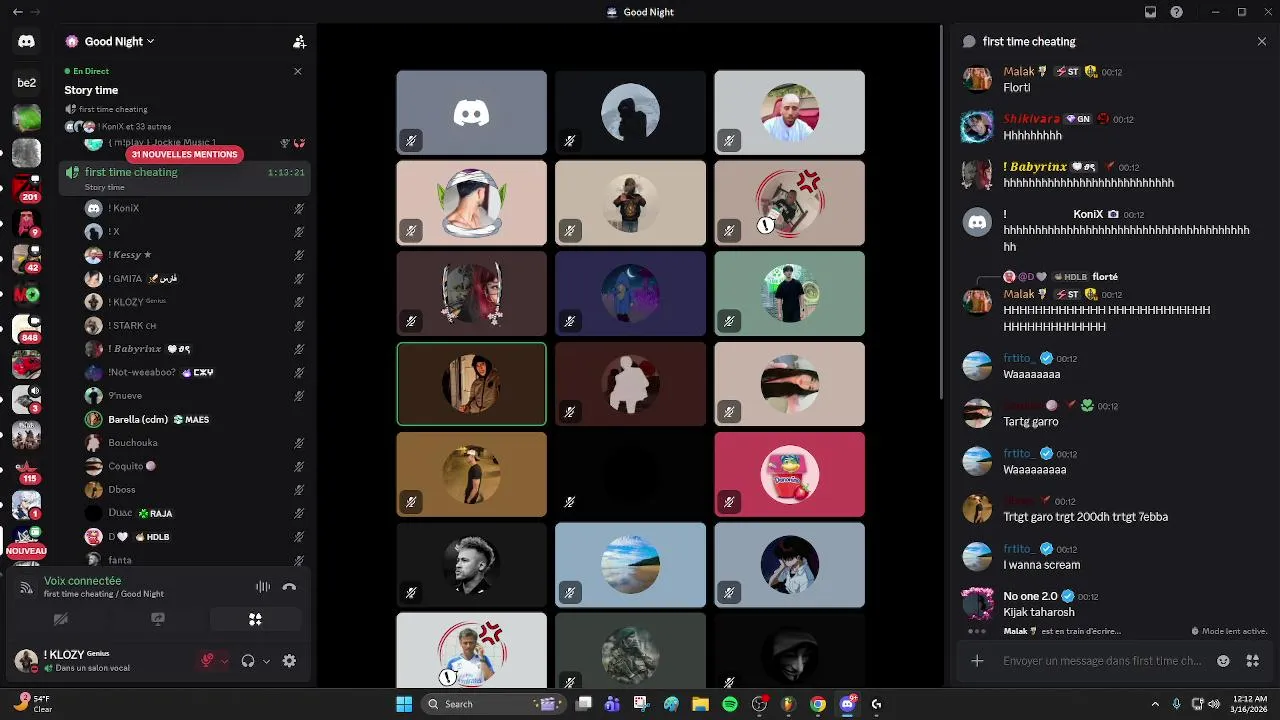Open the taskbar weather widget
This screenshot has width=1280, height=720.
point(33,704)
